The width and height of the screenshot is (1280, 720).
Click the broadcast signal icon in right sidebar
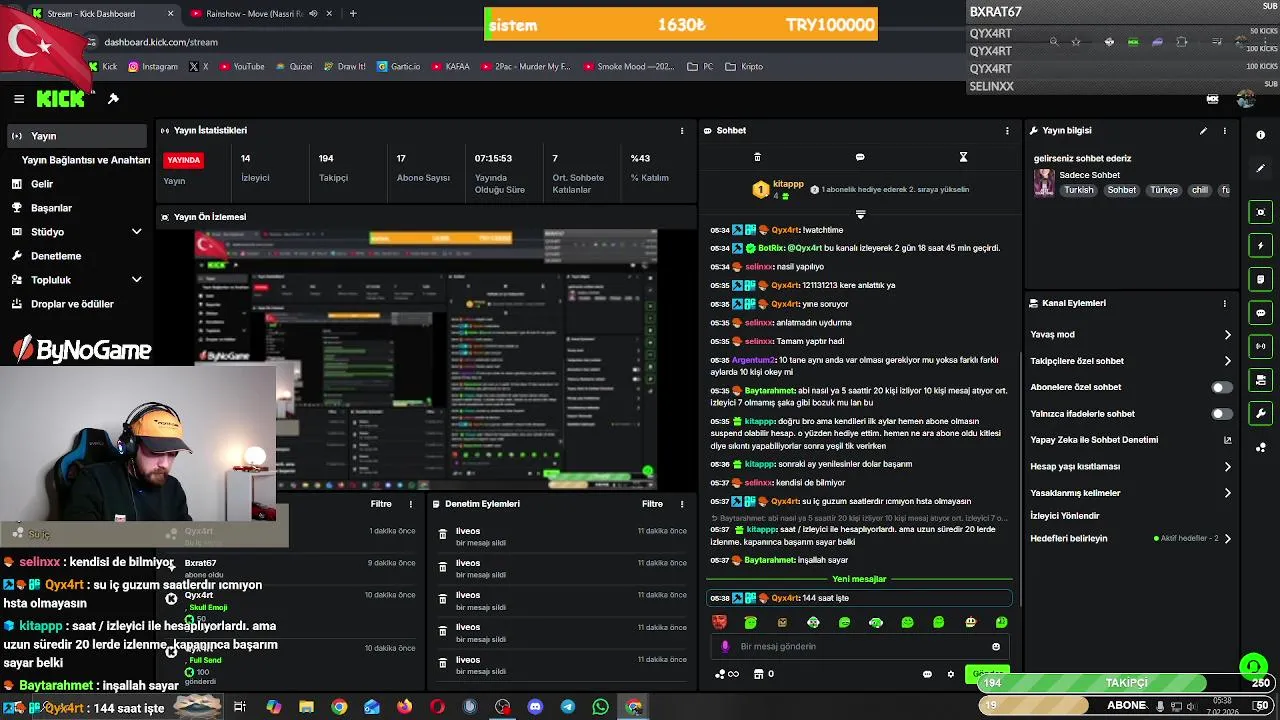pyautogui.click(x=1260, y=346)
